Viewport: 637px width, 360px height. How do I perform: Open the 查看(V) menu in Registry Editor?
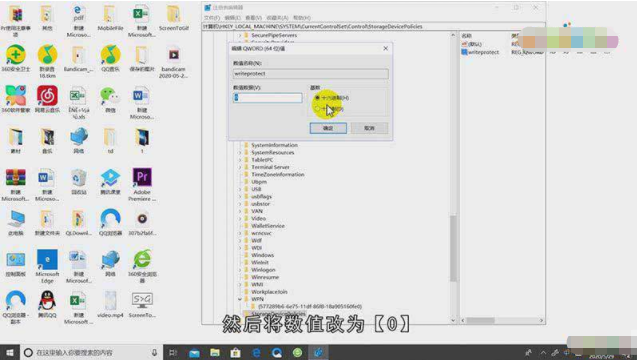click(x=254, y=18)
